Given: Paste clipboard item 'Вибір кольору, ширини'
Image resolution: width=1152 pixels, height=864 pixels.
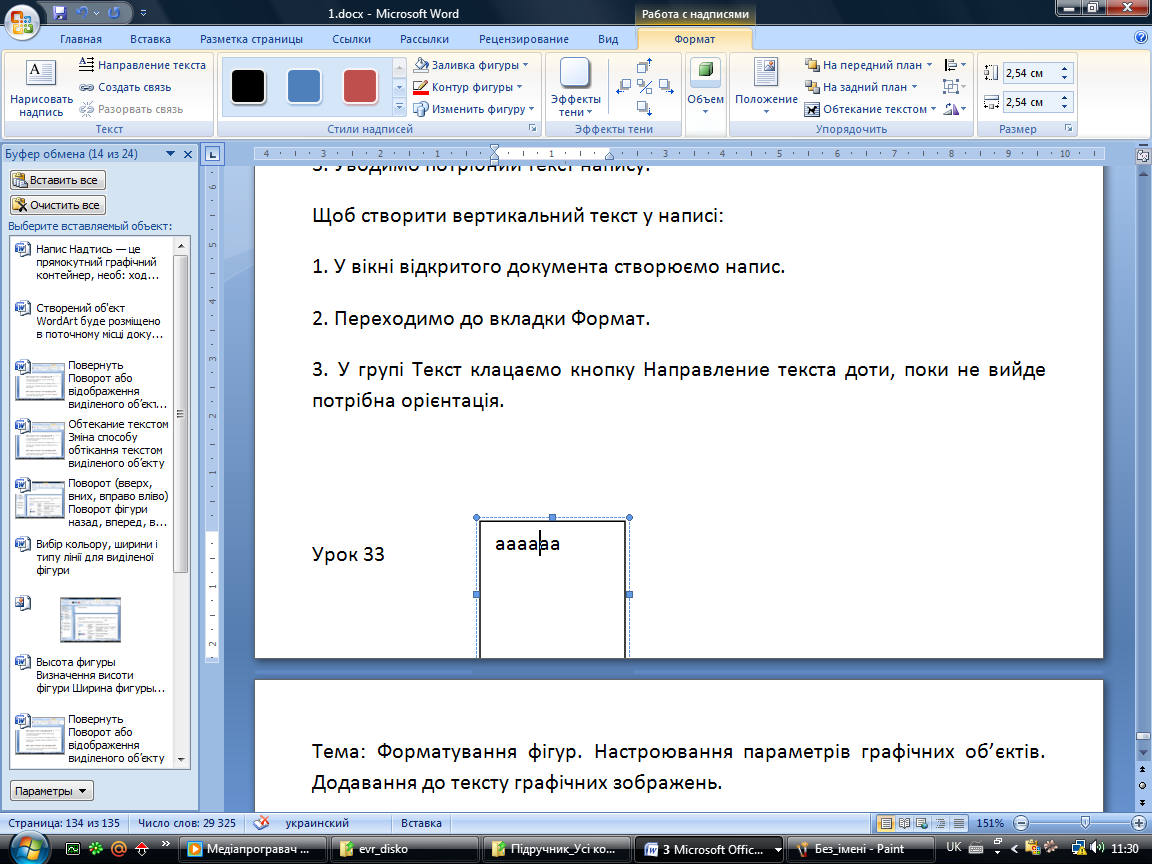Looking at the screenshot, I should (x=92, y=557).
